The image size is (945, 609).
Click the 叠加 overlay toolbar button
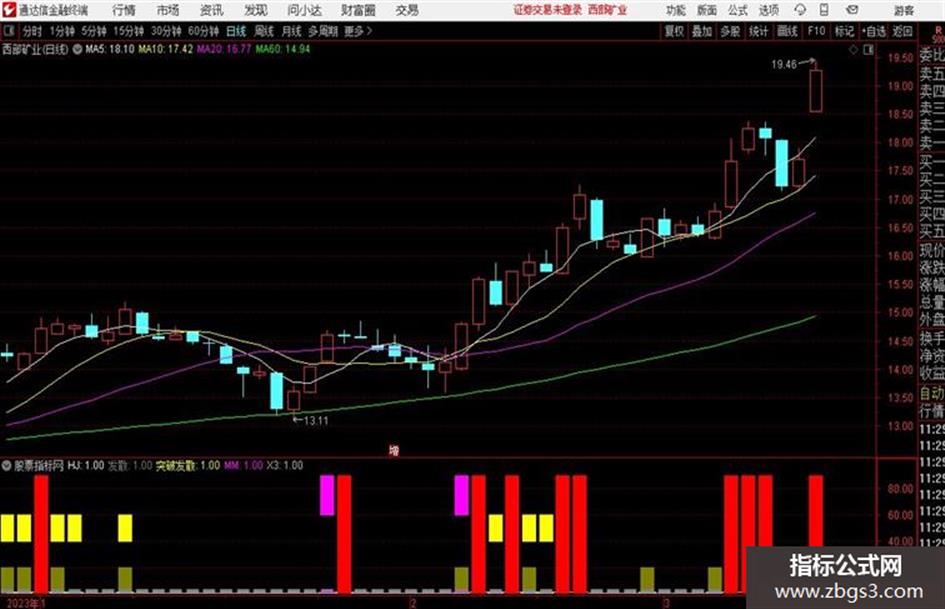tap(702, 31)
